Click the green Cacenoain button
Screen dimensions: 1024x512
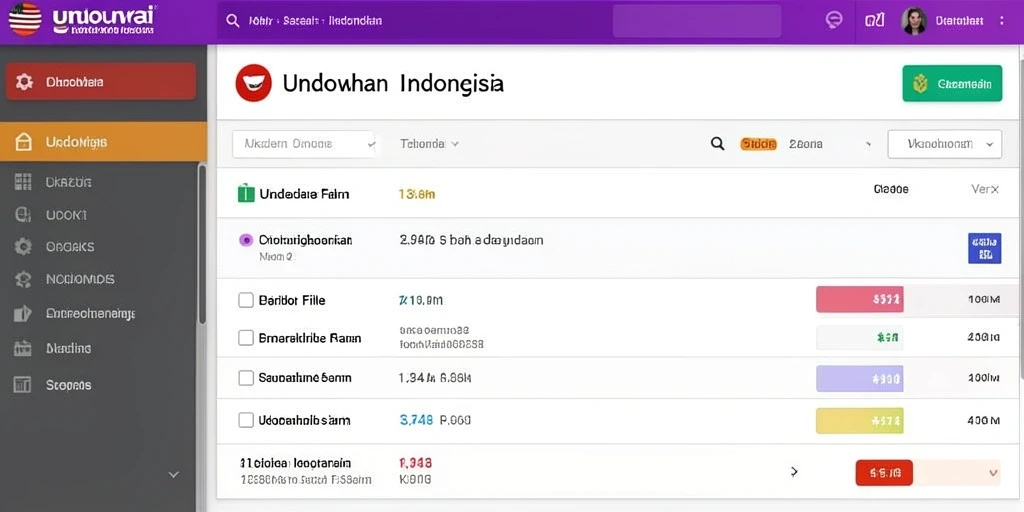(x=952, y=83)
